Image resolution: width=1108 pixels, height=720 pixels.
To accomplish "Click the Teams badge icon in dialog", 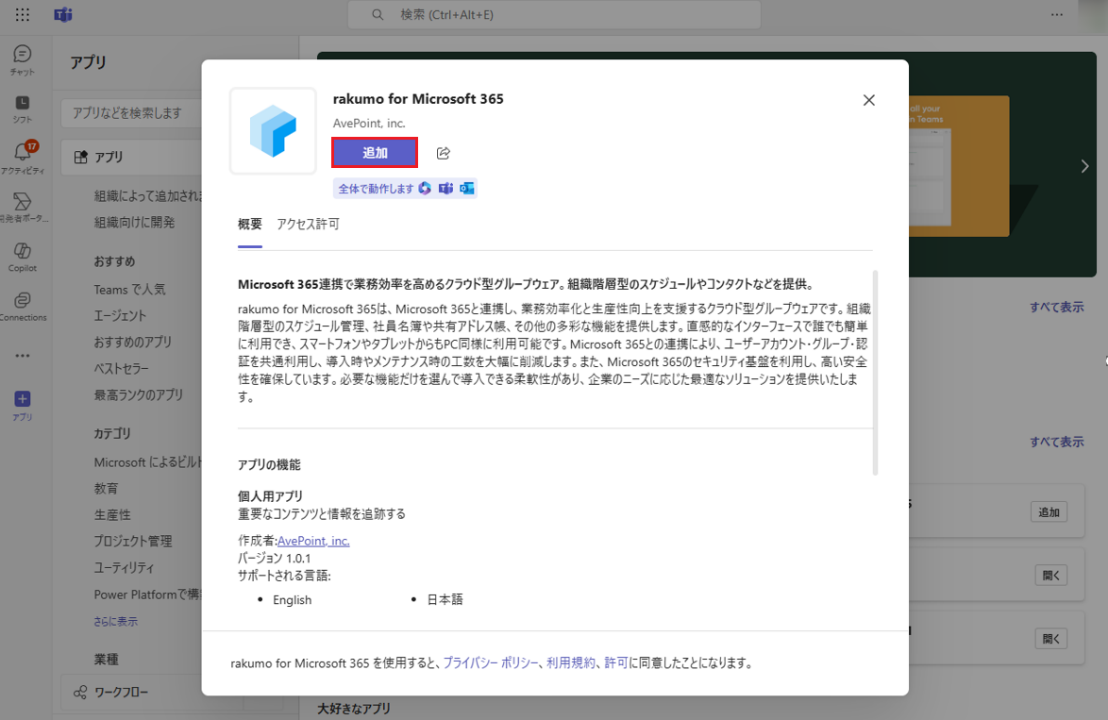I will tap(446, 188).
